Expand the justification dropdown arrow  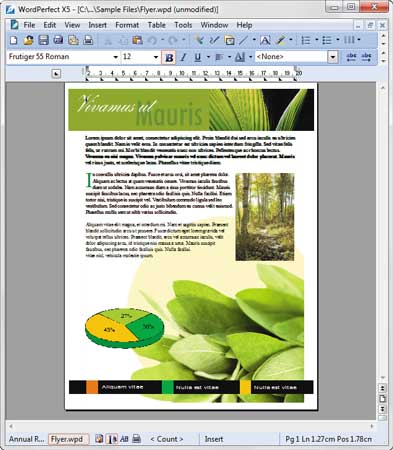230,57
